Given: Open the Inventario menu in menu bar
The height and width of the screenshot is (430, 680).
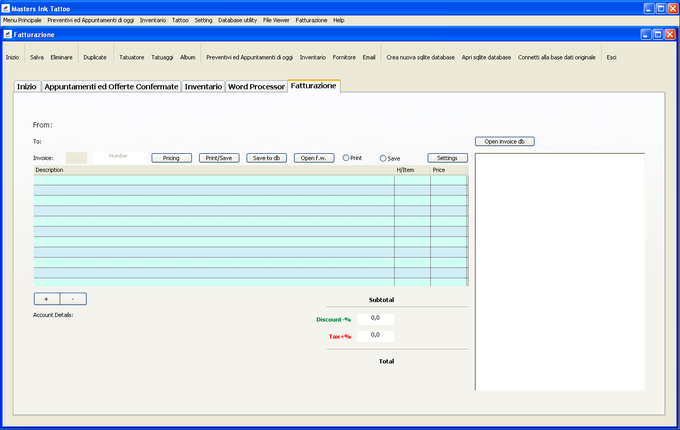Looking at the screenshot, I should tap(153, 20).
